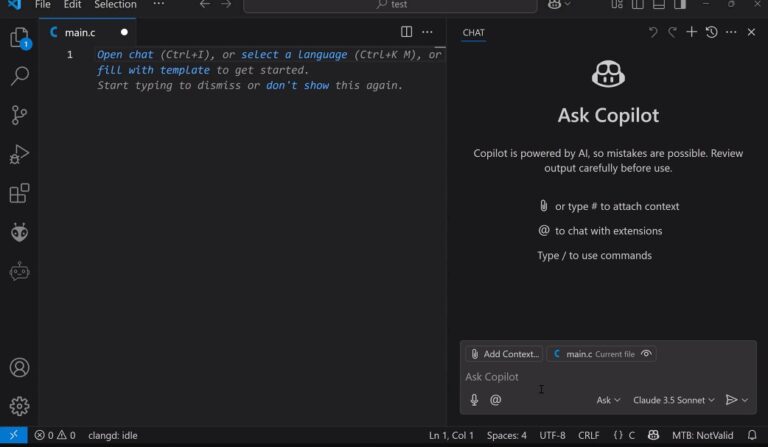Show chat history
This screenshot has width=768, height=447.
(712, 32)
